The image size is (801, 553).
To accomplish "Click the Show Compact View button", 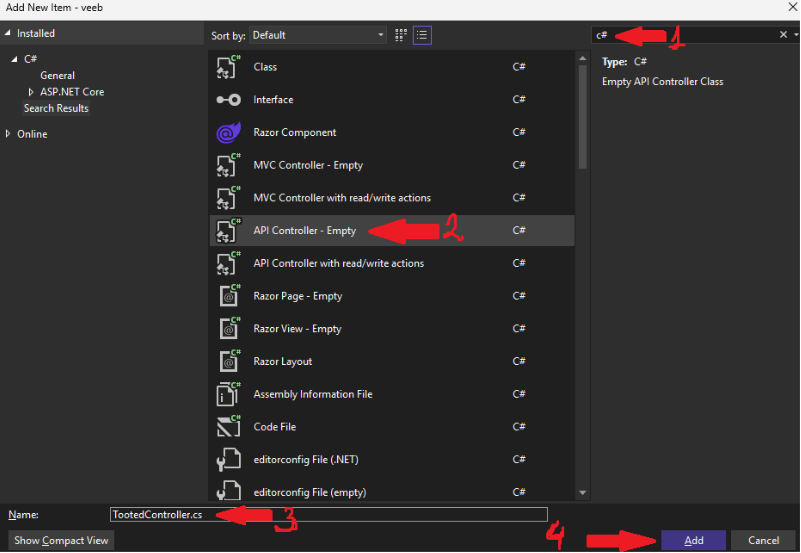I will (61, 541).
